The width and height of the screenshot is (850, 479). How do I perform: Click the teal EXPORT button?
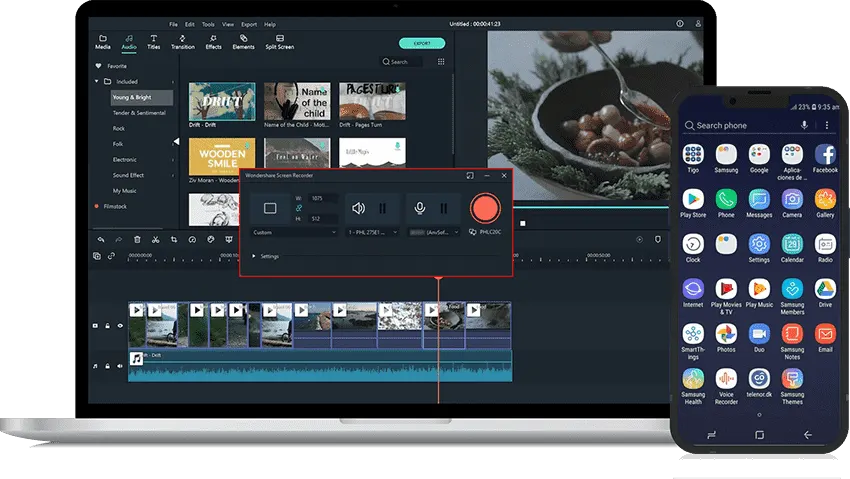coord(422,43)
